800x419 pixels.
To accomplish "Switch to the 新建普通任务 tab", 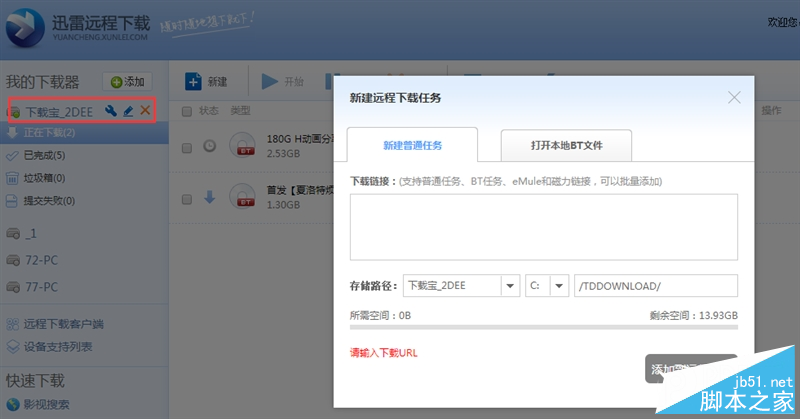I will (x=412, y=145).
